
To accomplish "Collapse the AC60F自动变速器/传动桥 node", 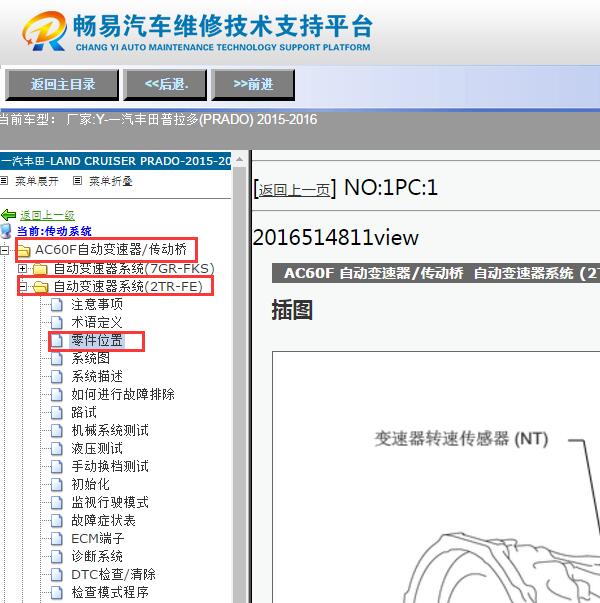I will coord(4,251).
